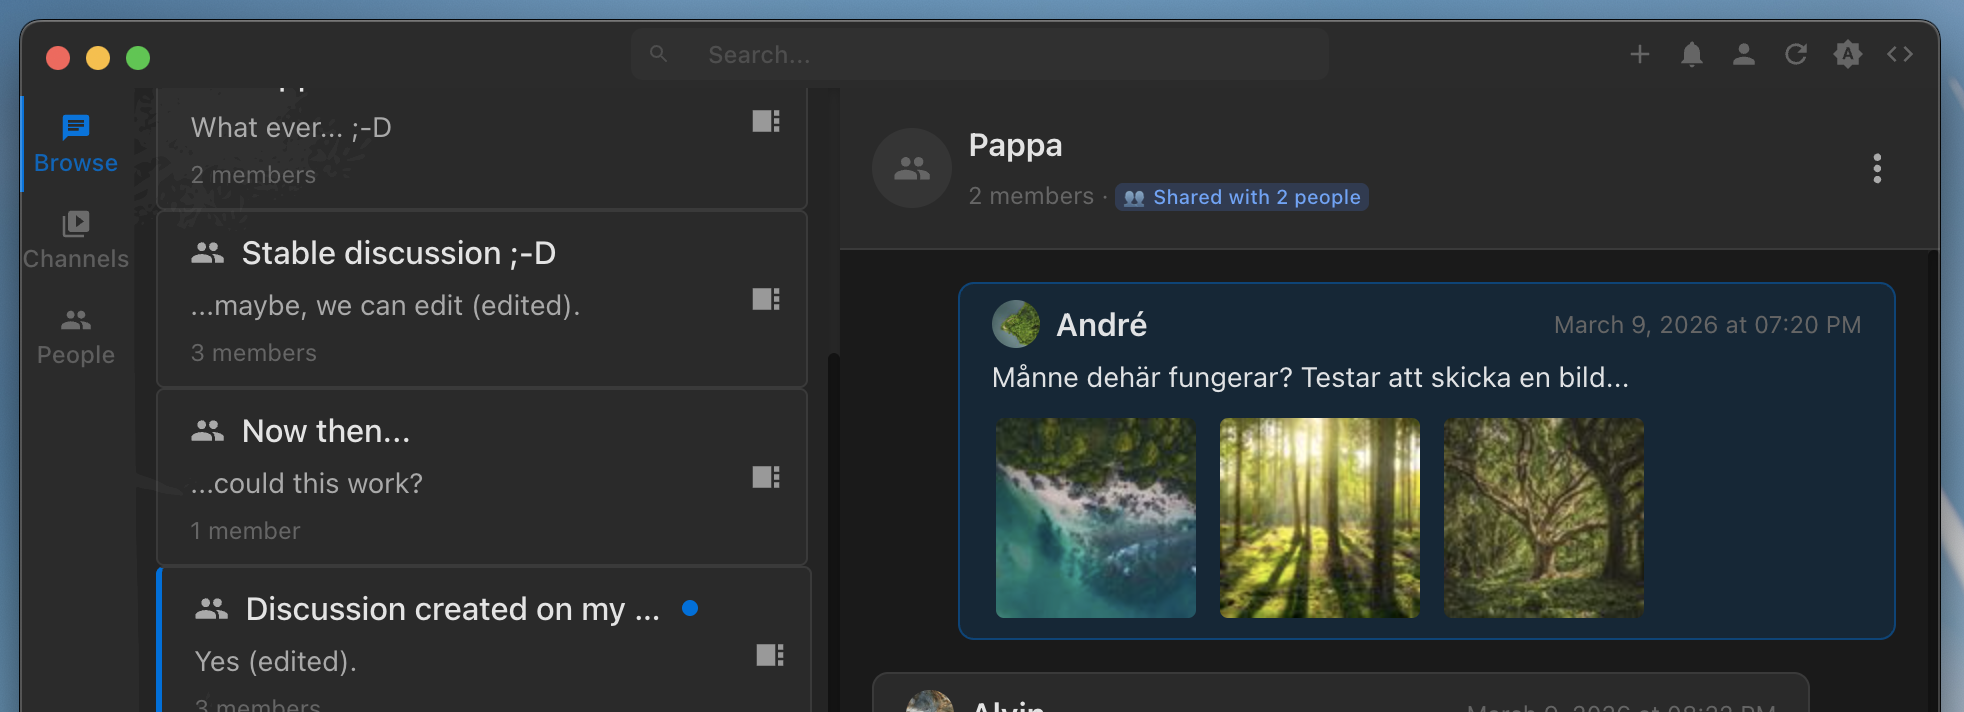Viewport: 1964px width, 712px height.
Task: Toggle the brightness theme icon
Action: coord(1848,54)
